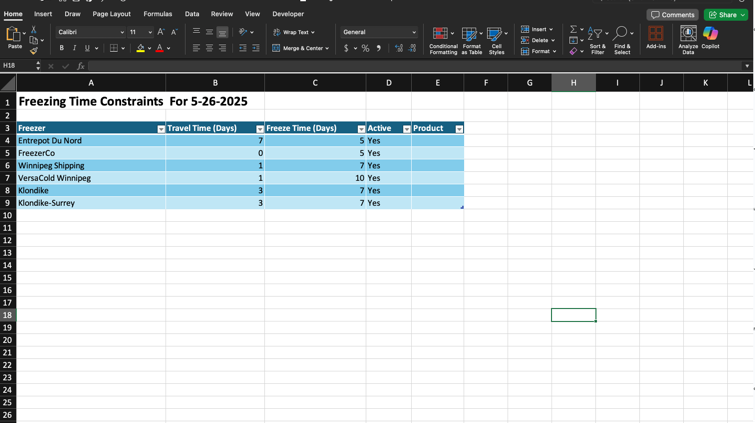Select the Winnipeg Shipping cell
Screen dimensions: 755x423
pos(90,166)
